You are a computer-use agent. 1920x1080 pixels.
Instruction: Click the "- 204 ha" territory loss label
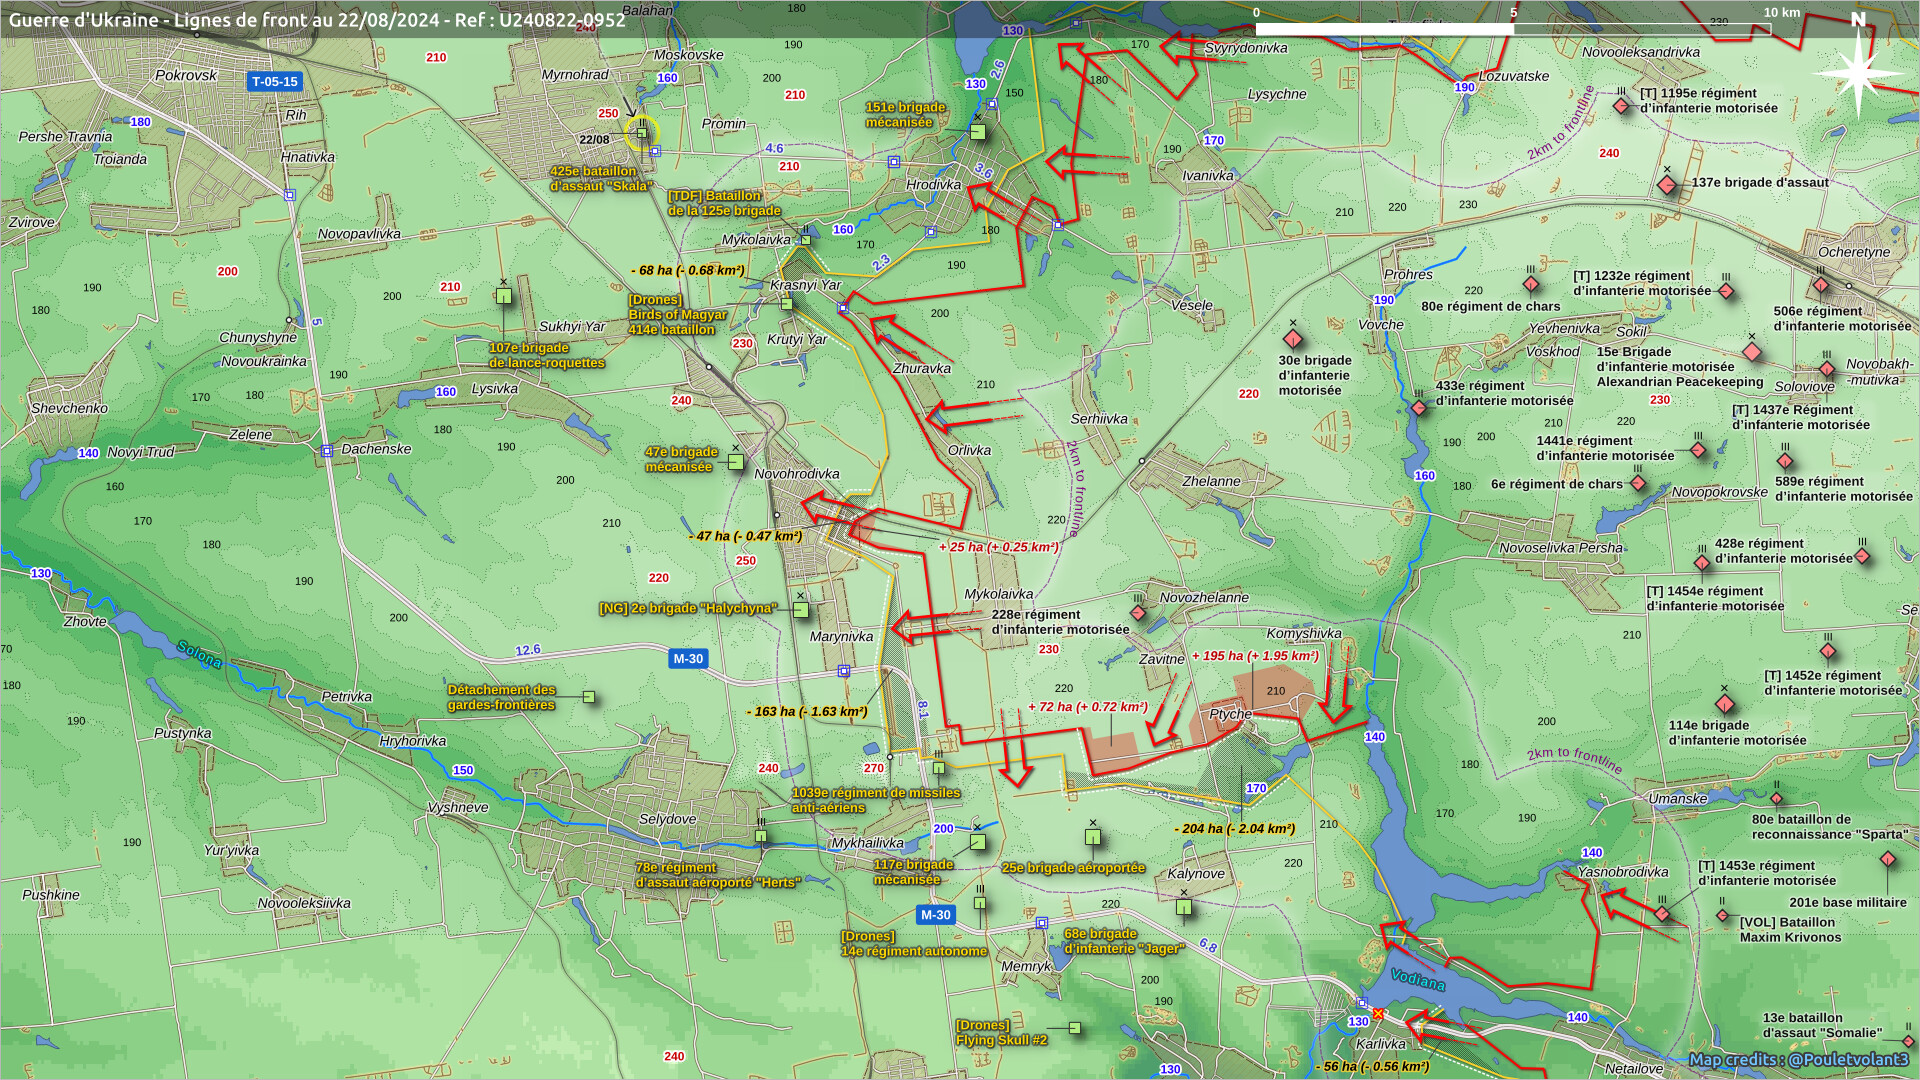click(1234, 828)
